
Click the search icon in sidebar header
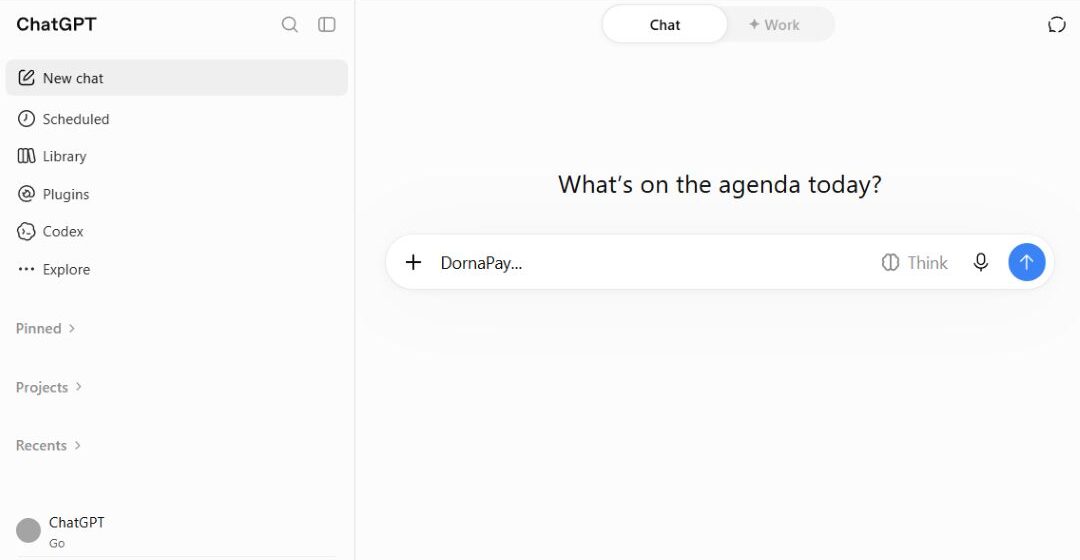[x=289, y=25]
